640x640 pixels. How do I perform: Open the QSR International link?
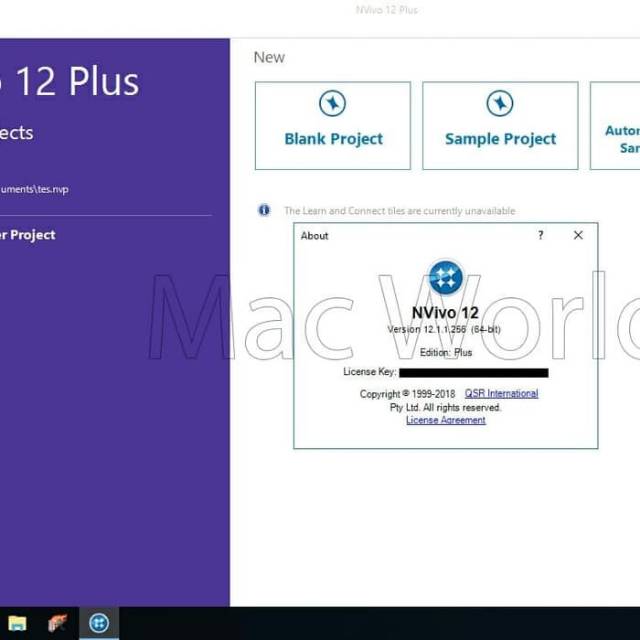[501, 394]
